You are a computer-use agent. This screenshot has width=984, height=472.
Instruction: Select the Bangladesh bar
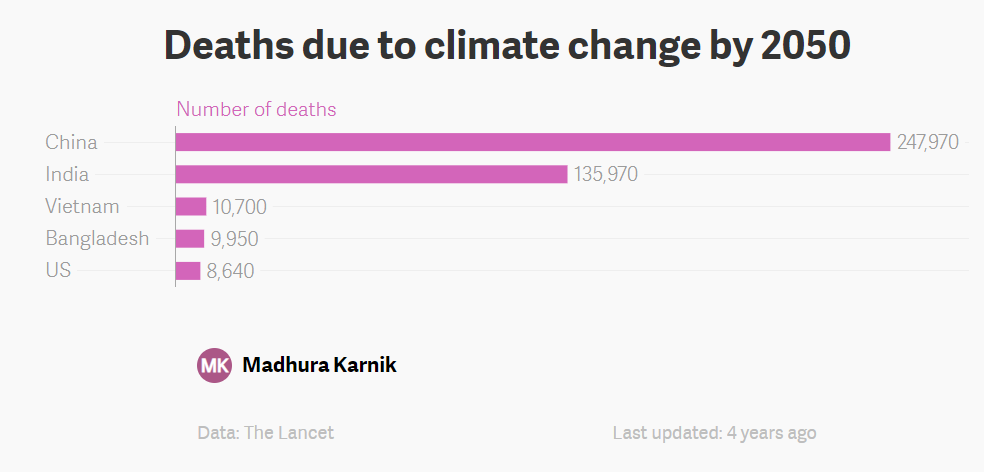point(190,238)
